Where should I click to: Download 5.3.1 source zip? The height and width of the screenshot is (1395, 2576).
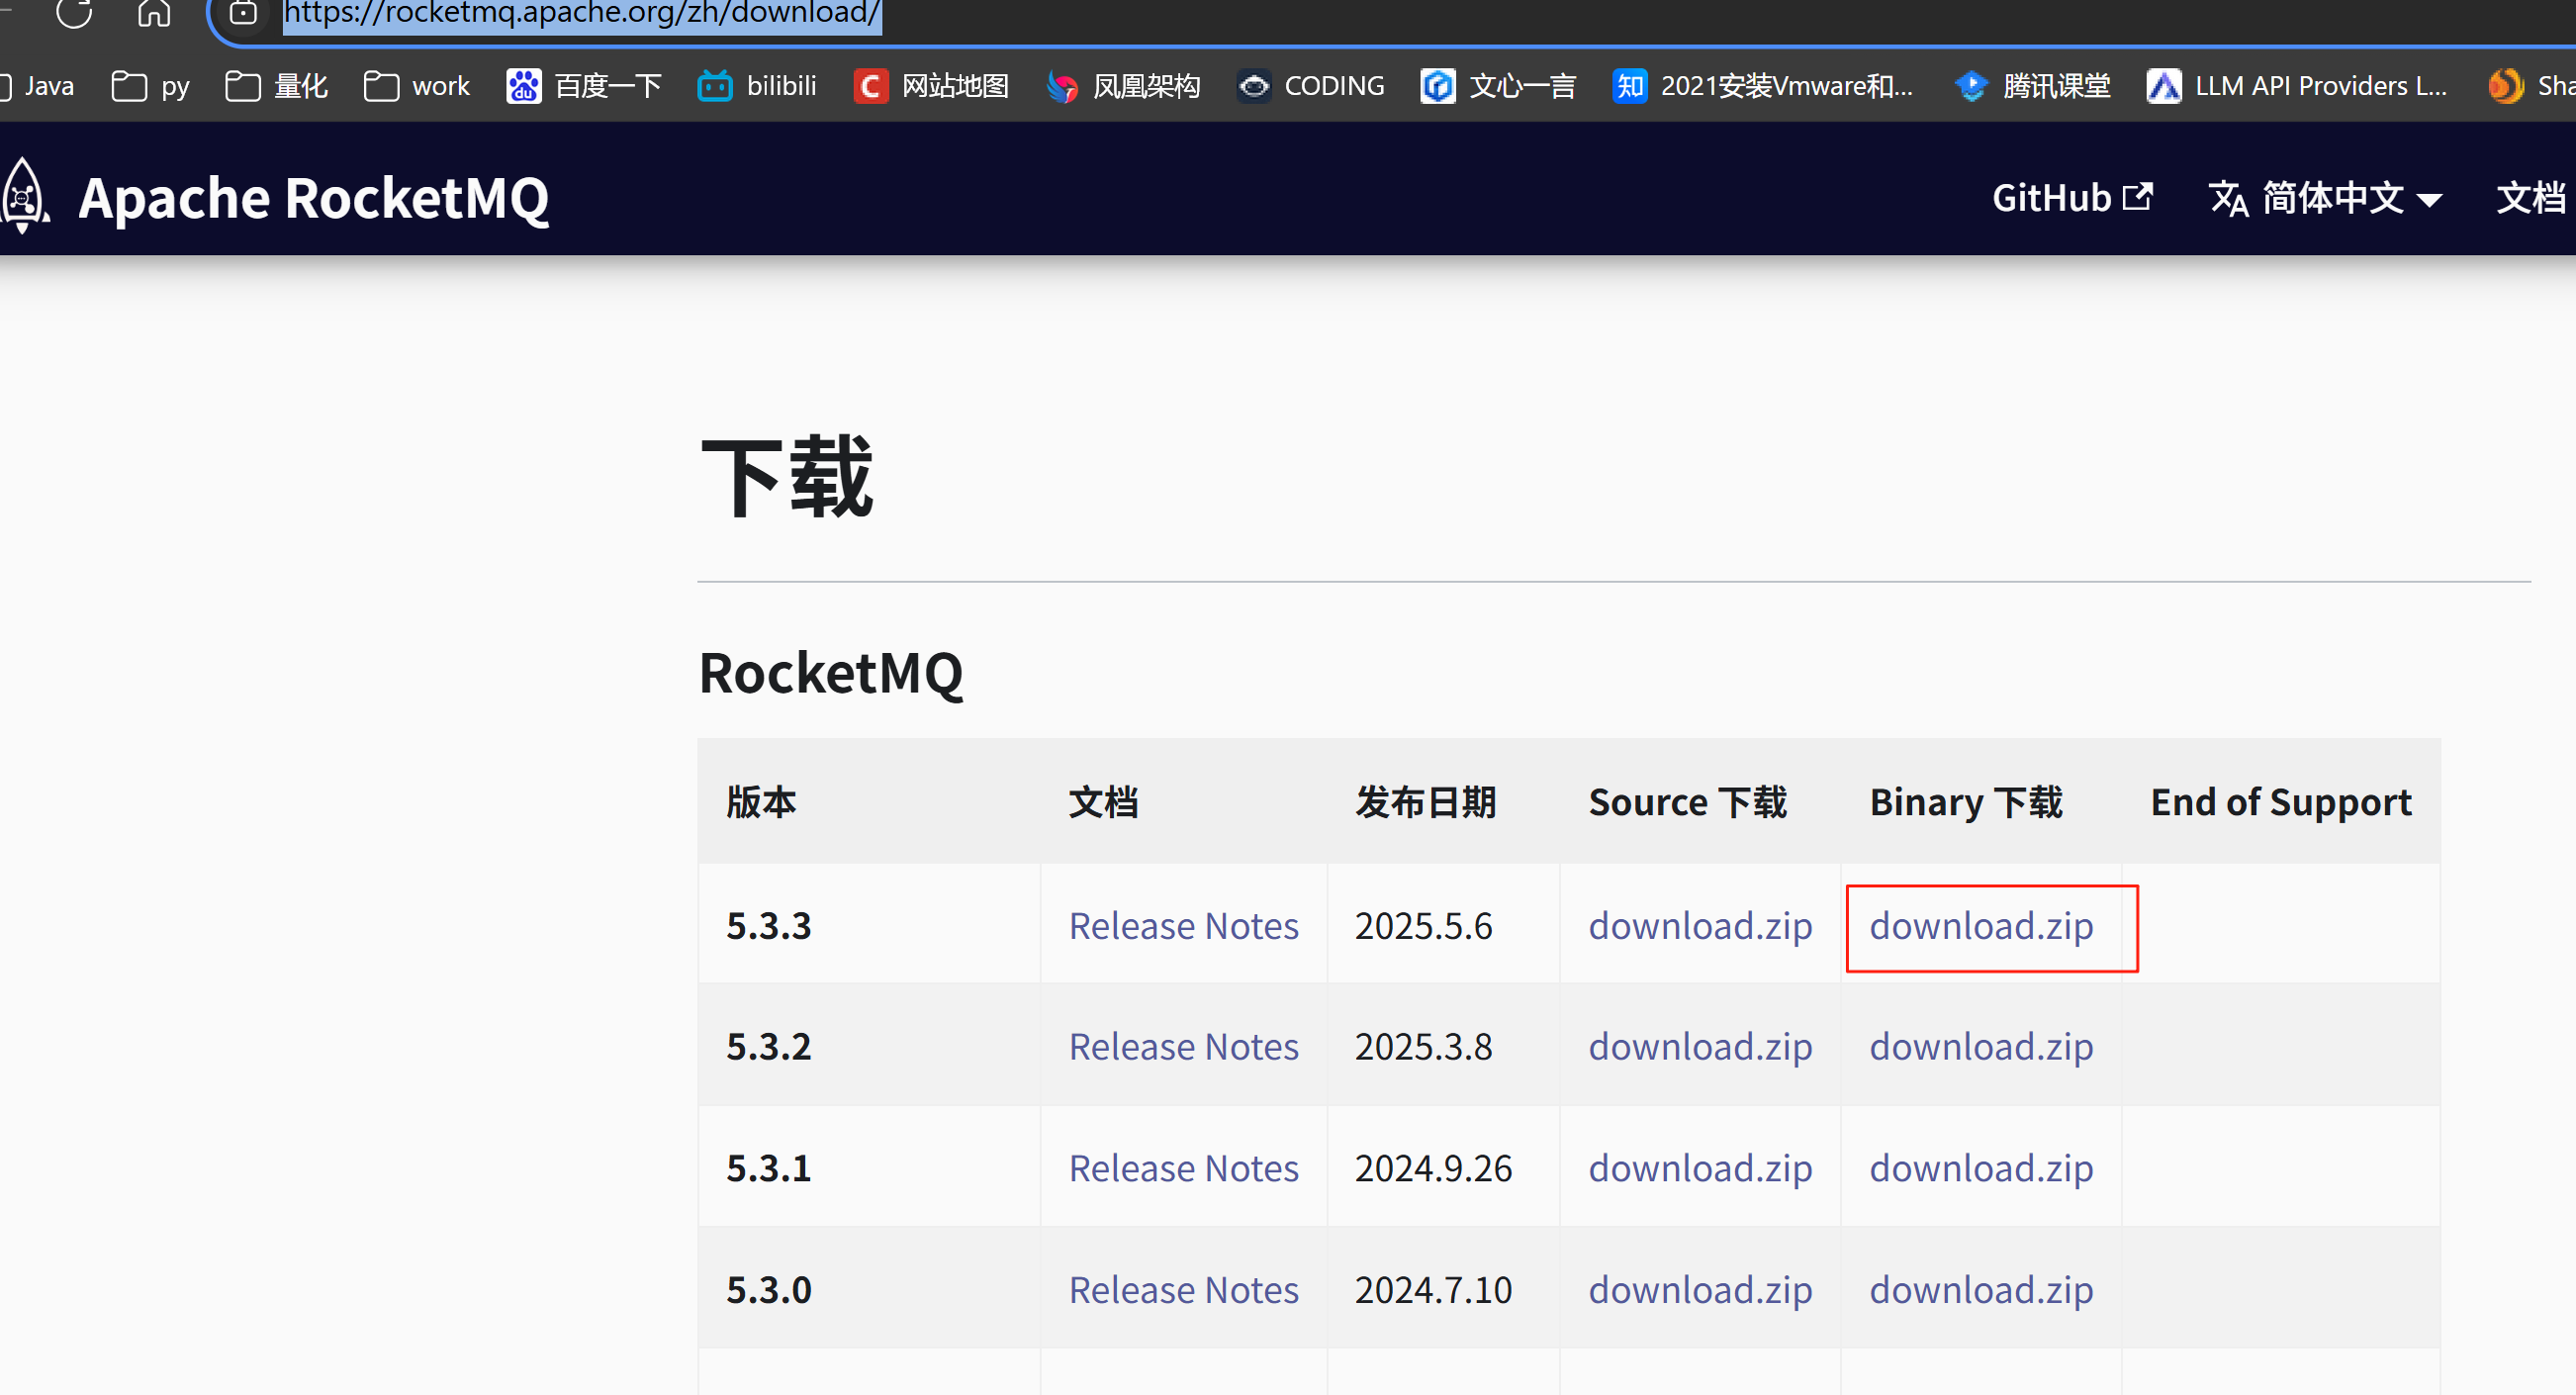click(1700, 1168)
